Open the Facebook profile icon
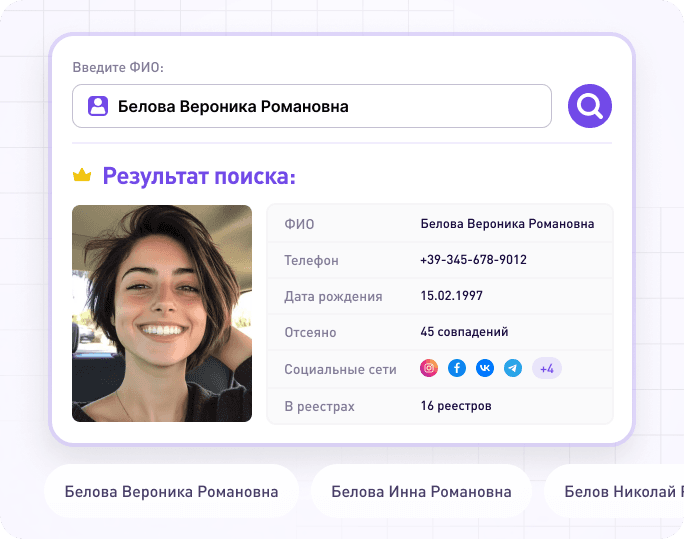The height and width of the screenshot is (539, 684). click(x=457, y=369)
